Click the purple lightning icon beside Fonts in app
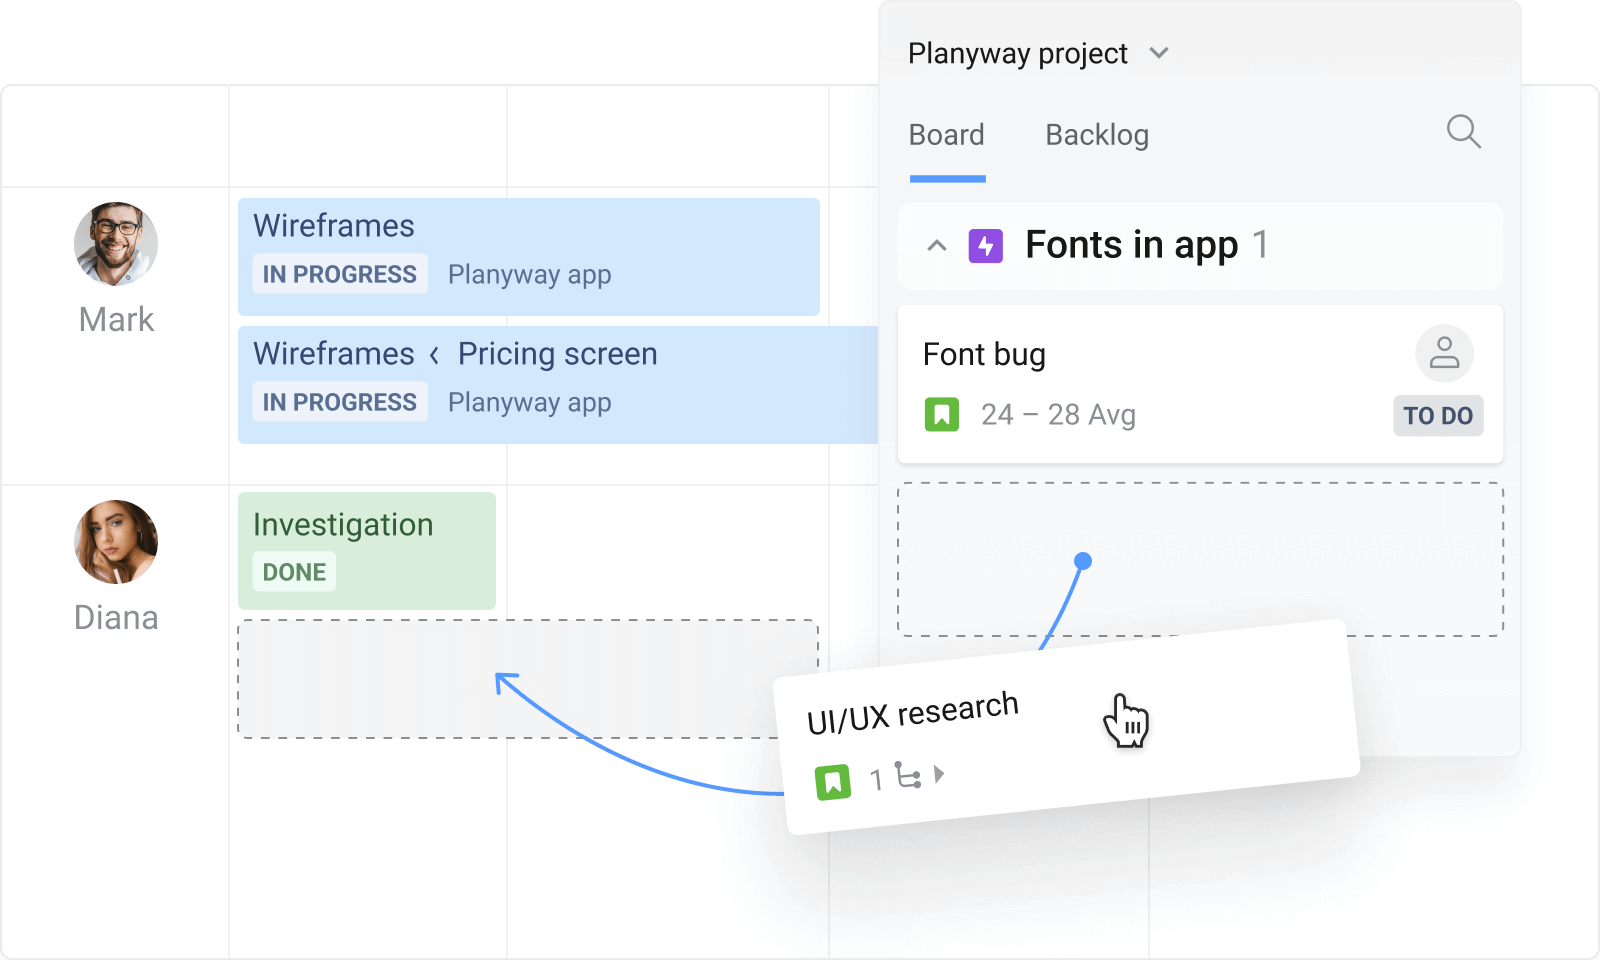1600x960 pixels. click(x=985, y=245)
